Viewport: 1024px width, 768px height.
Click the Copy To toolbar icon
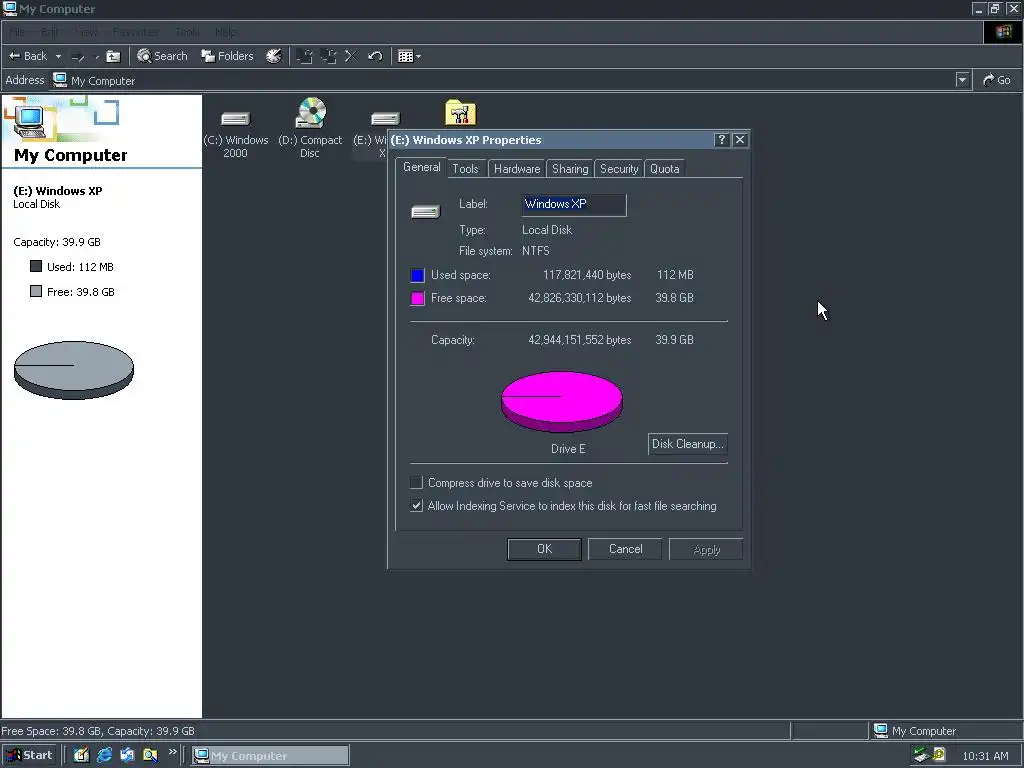[328, 56]
